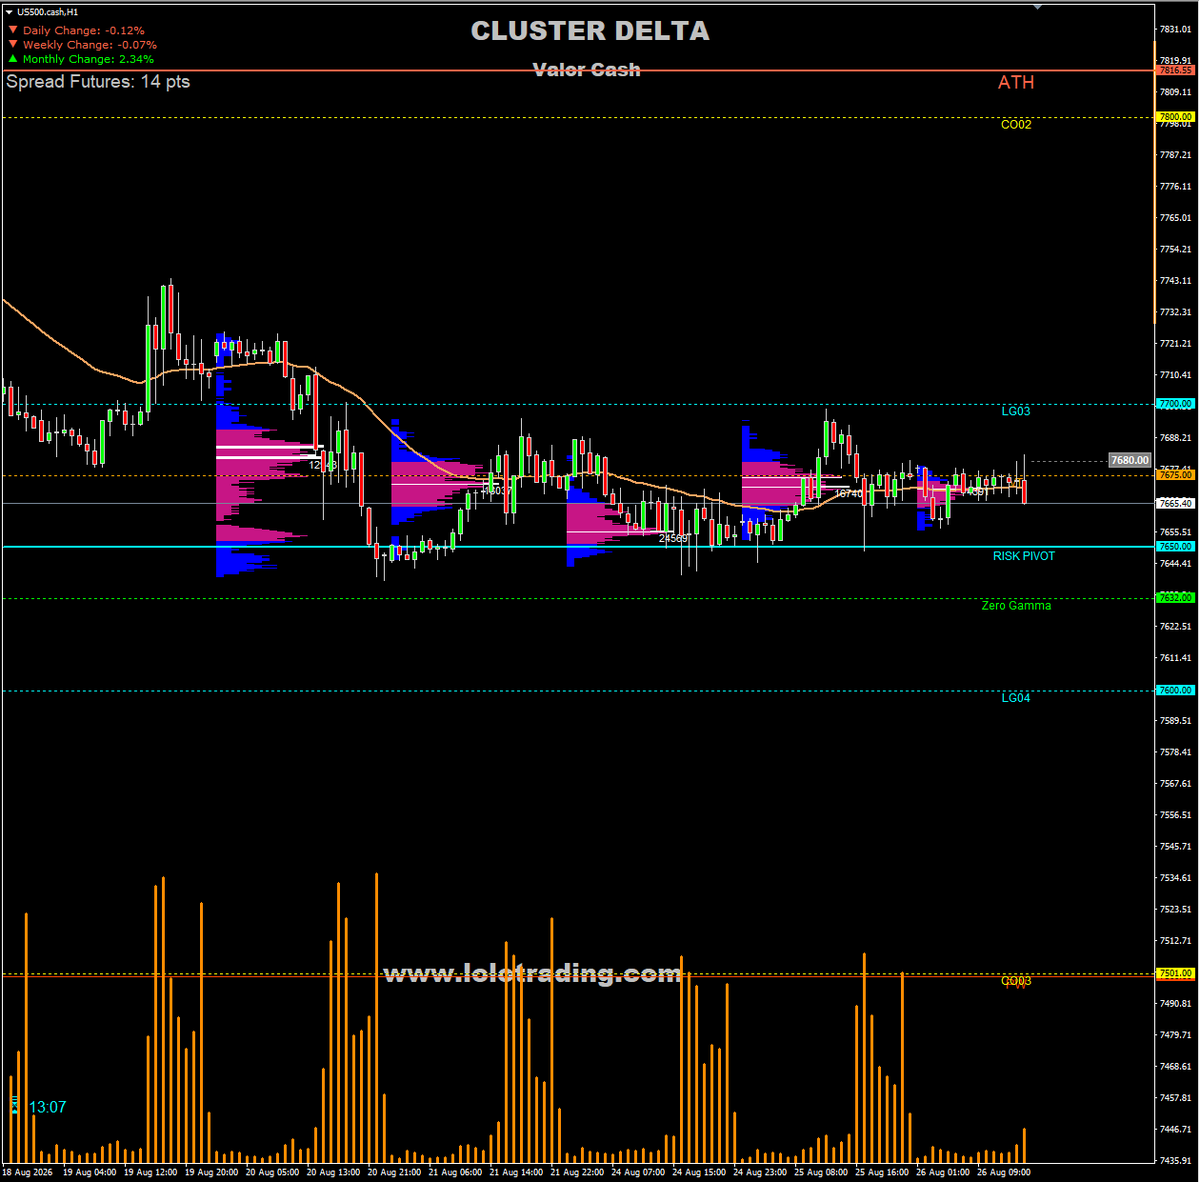
Task: Click the 25 Aug 16:00 time label
Action: click(x=883, y=1172)
